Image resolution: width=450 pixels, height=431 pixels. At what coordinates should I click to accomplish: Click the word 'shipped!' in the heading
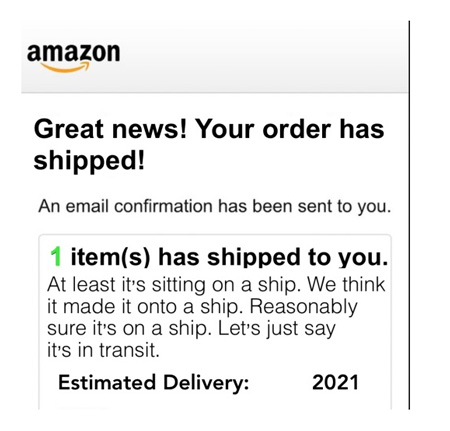[89, 161]
